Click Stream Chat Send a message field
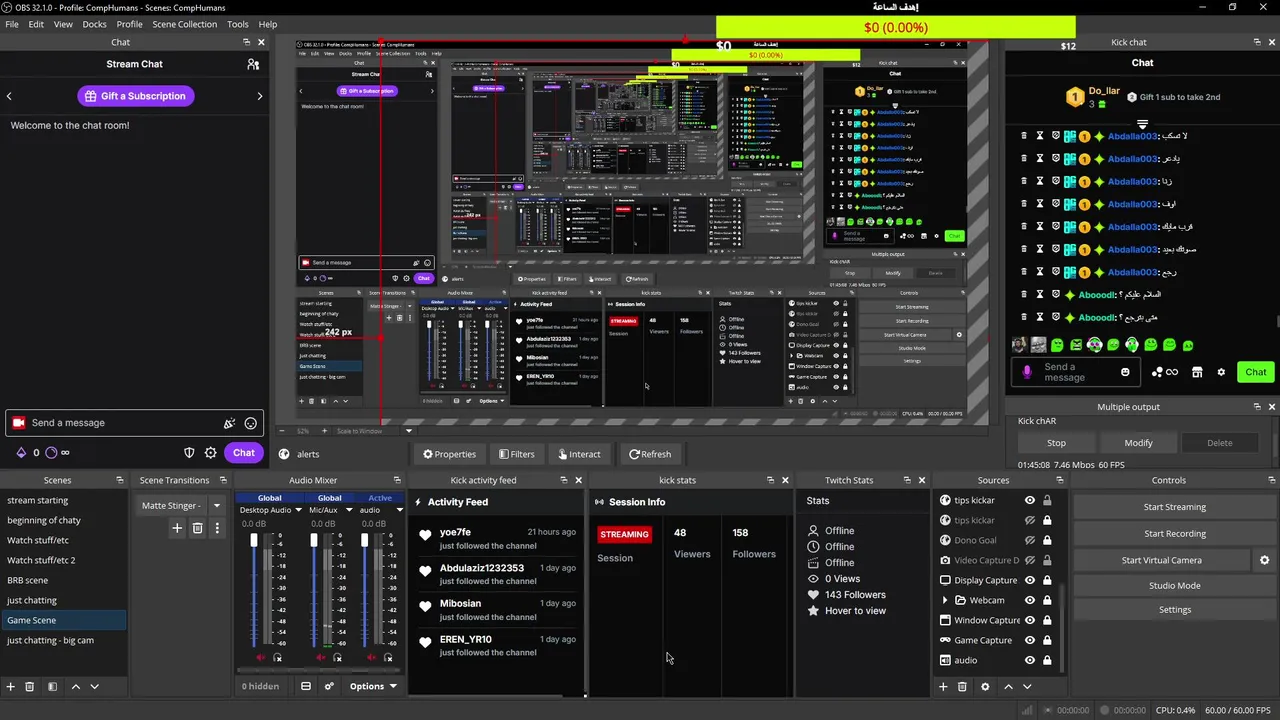 (135, 423)
